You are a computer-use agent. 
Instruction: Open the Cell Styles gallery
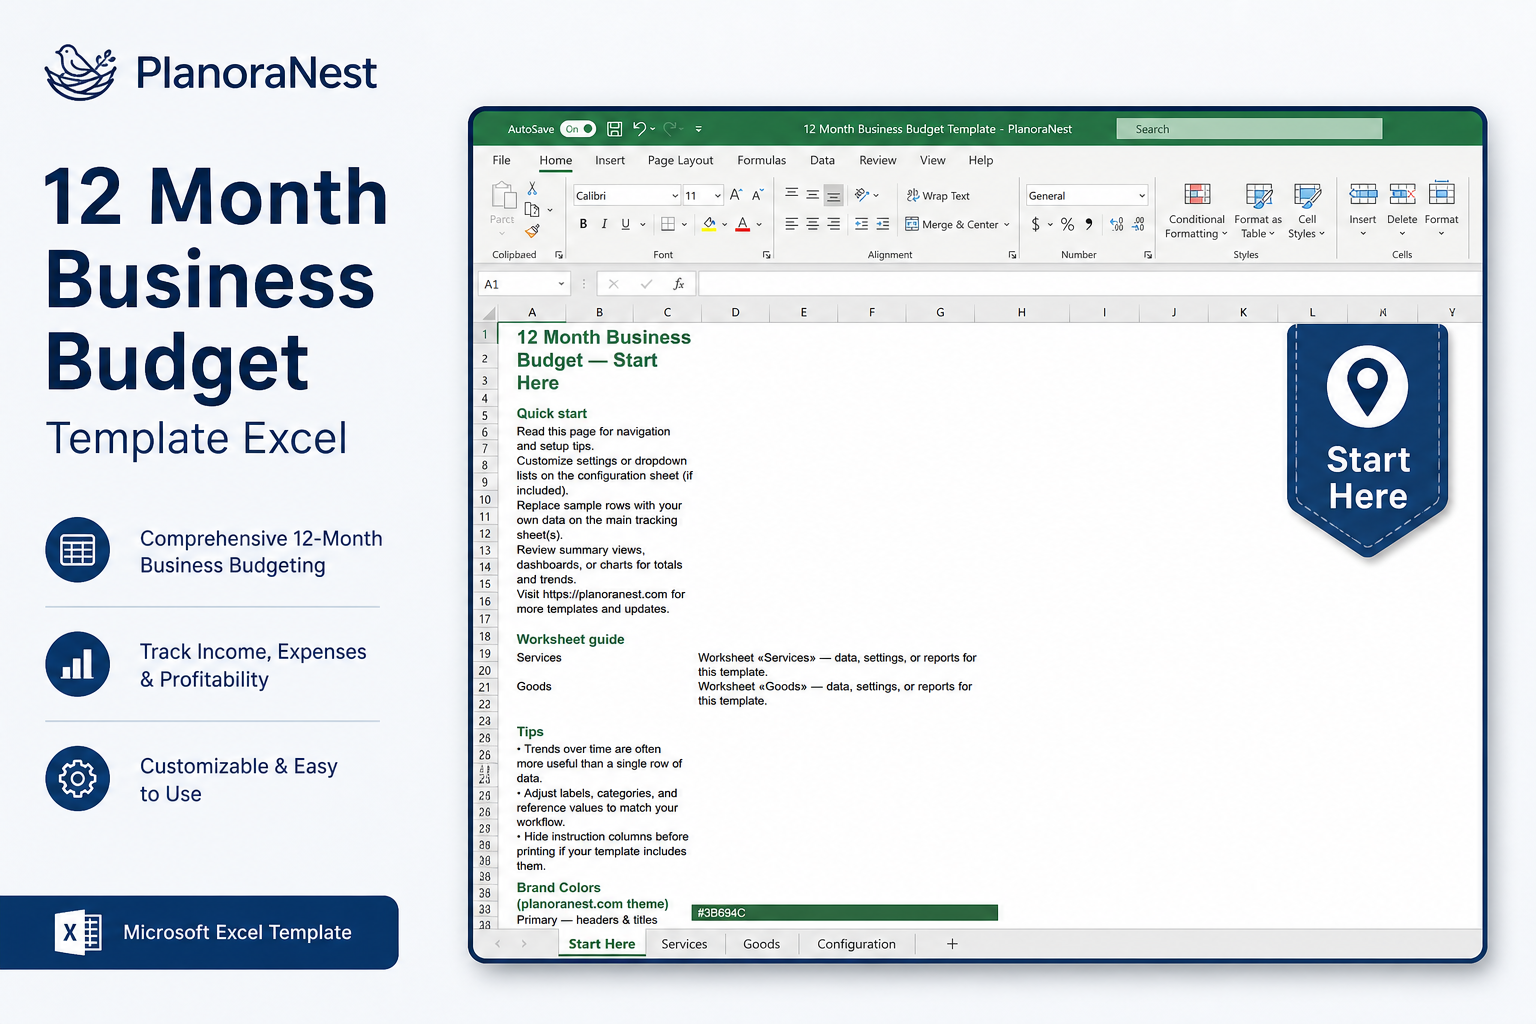[1307, 211]
